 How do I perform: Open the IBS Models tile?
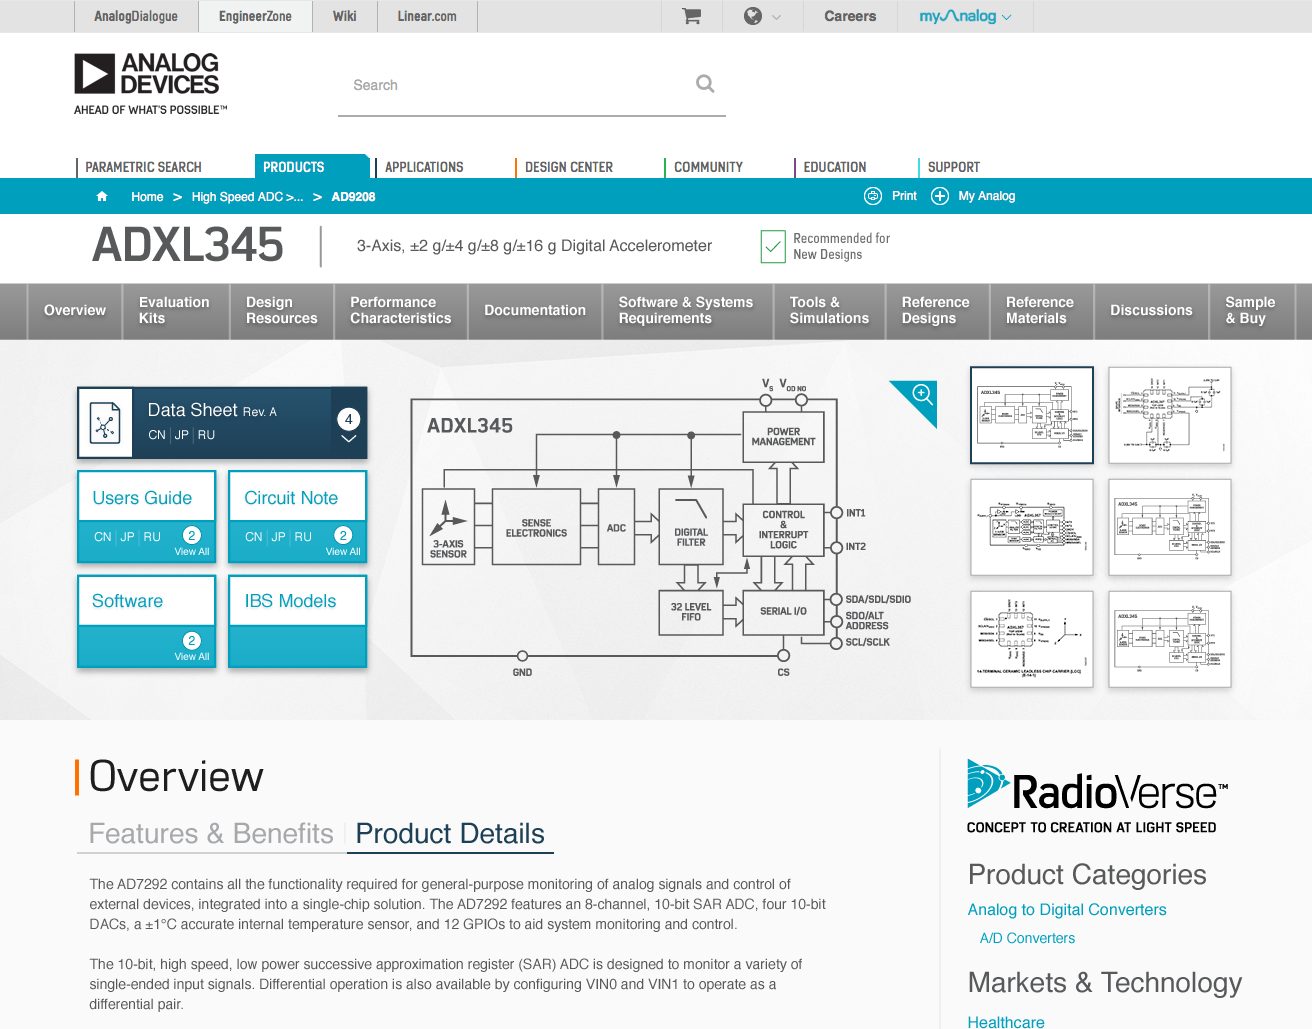[298, 621]
